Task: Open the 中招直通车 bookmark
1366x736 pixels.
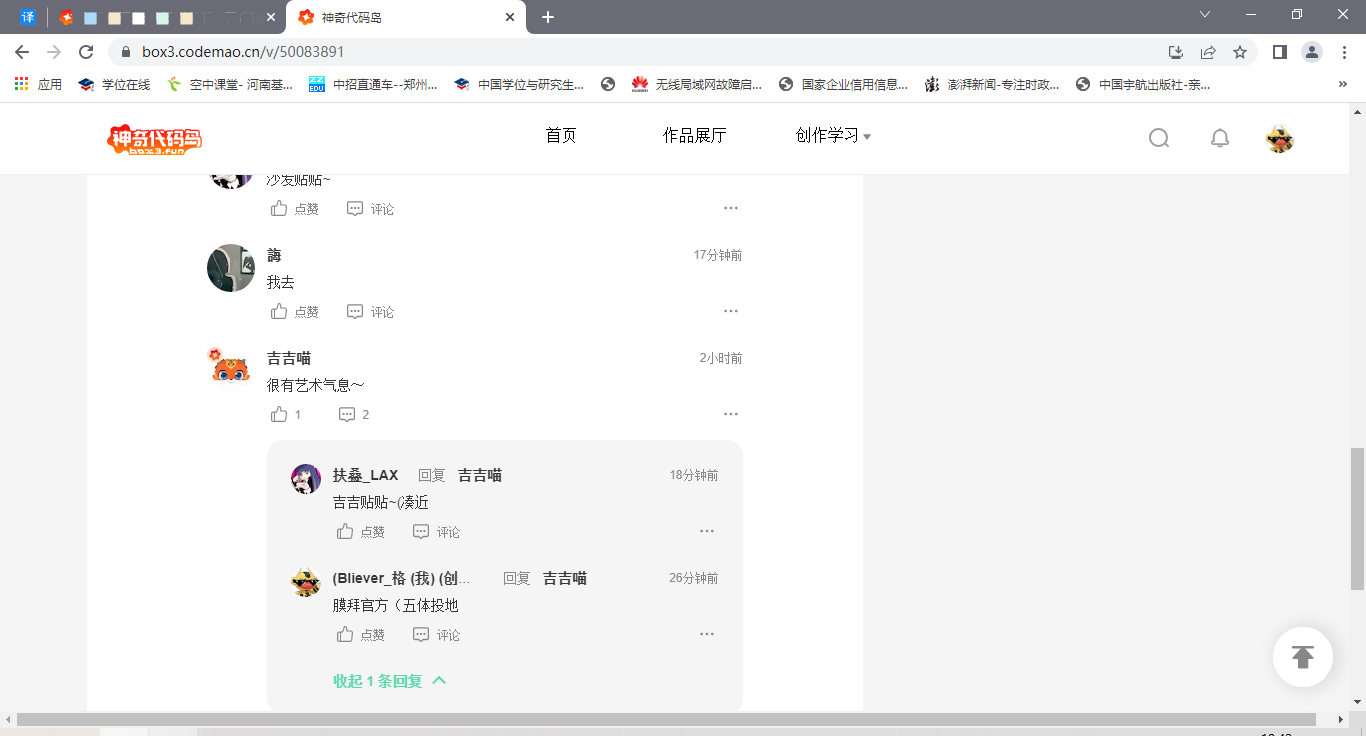Action: [x=373, y=84]
